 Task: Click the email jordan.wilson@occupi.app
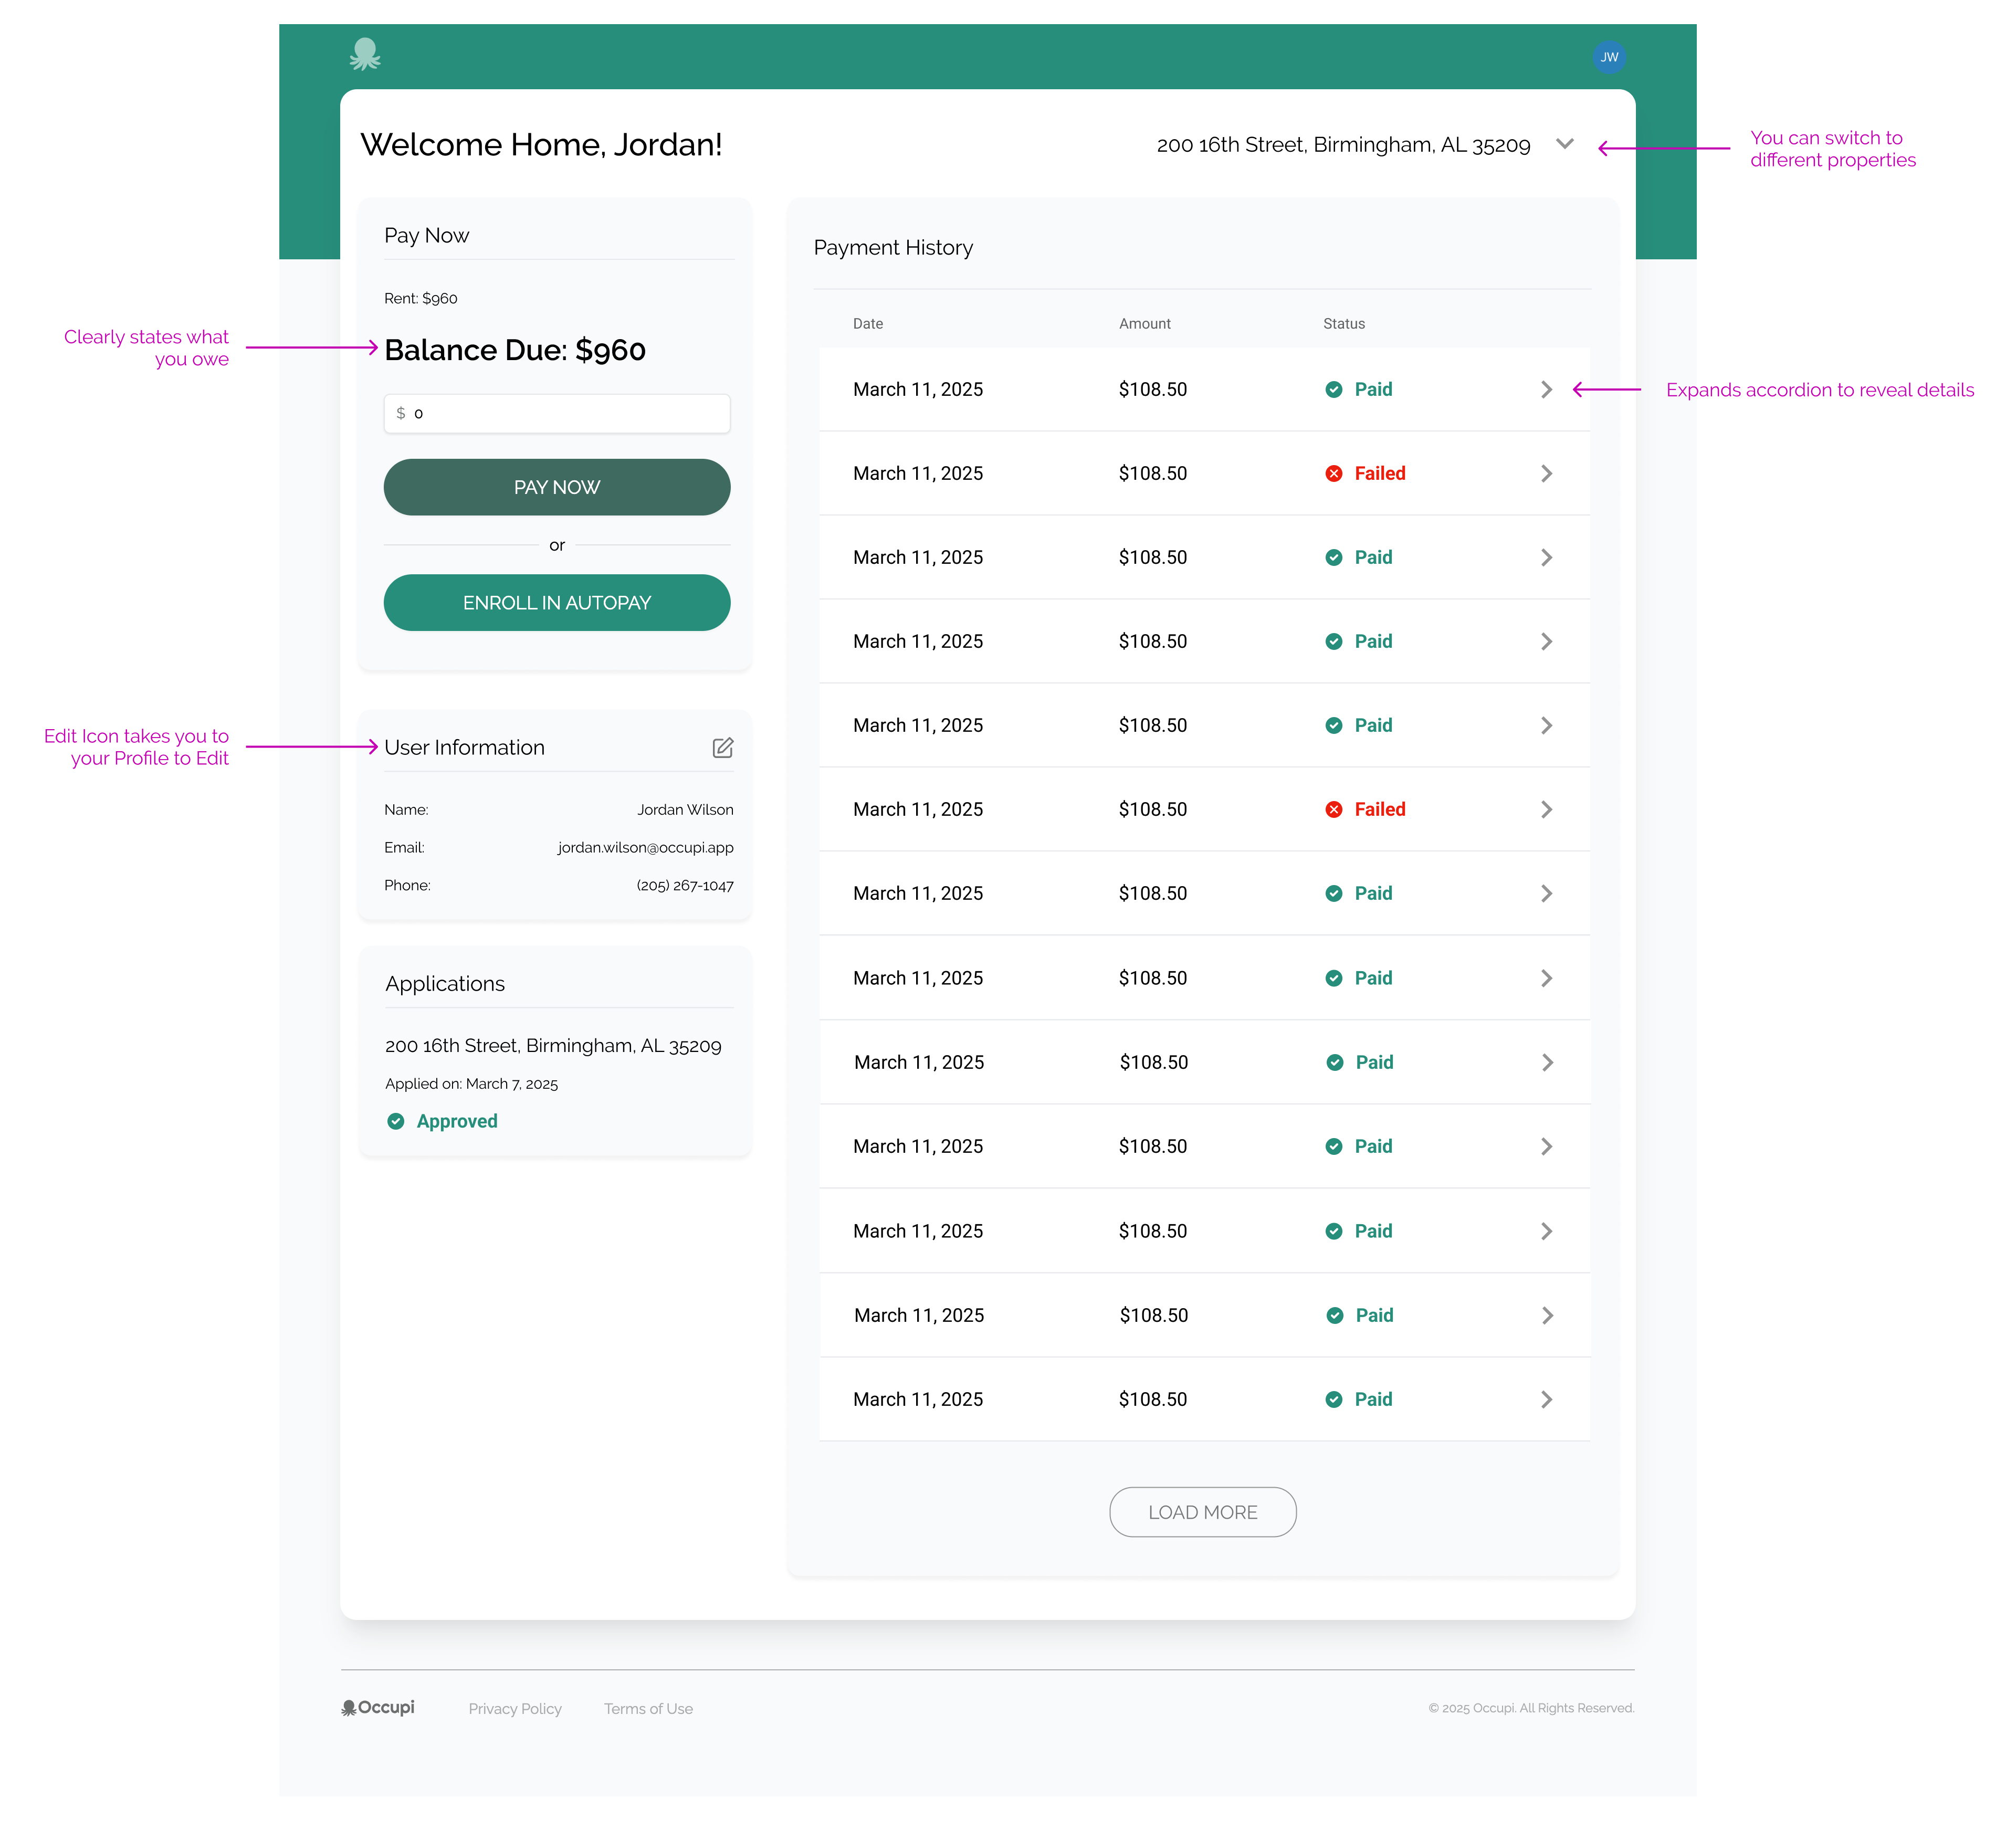coord(645,847)
